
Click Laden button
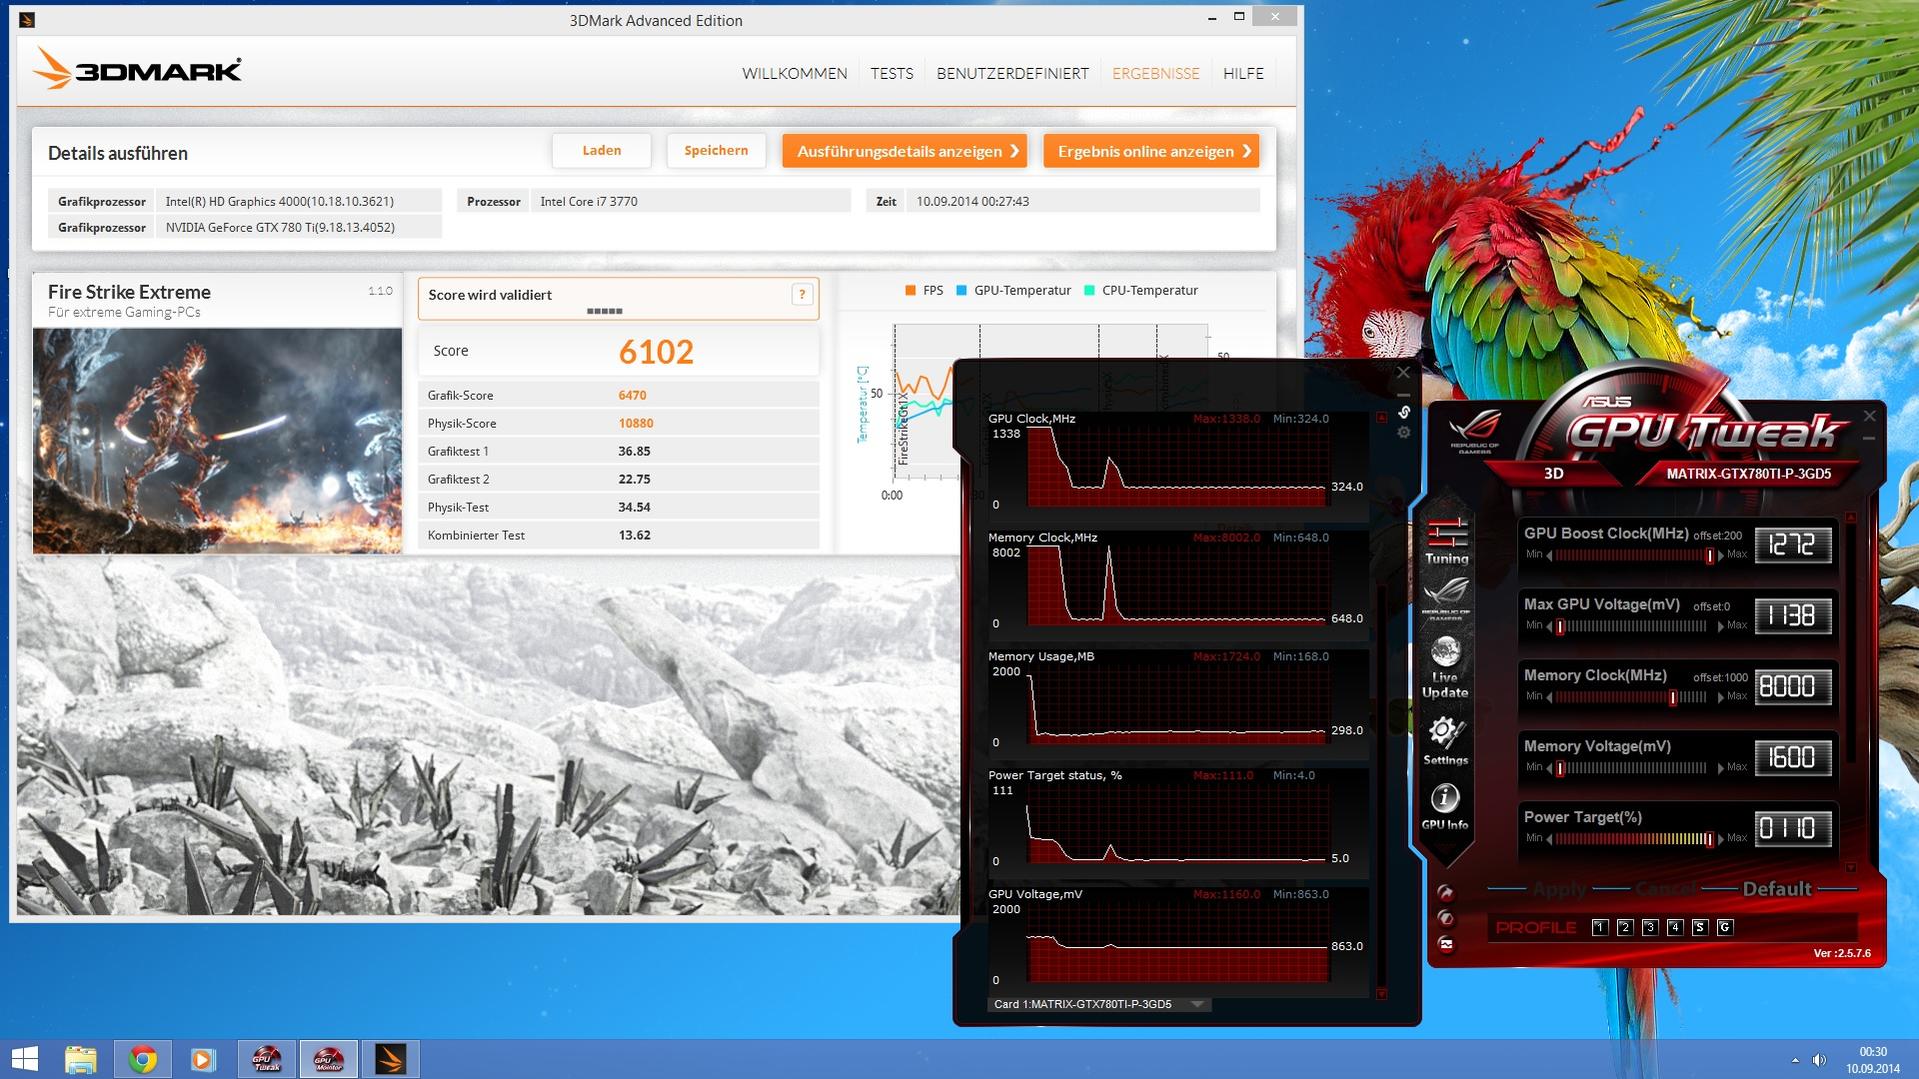coord(601,151)
